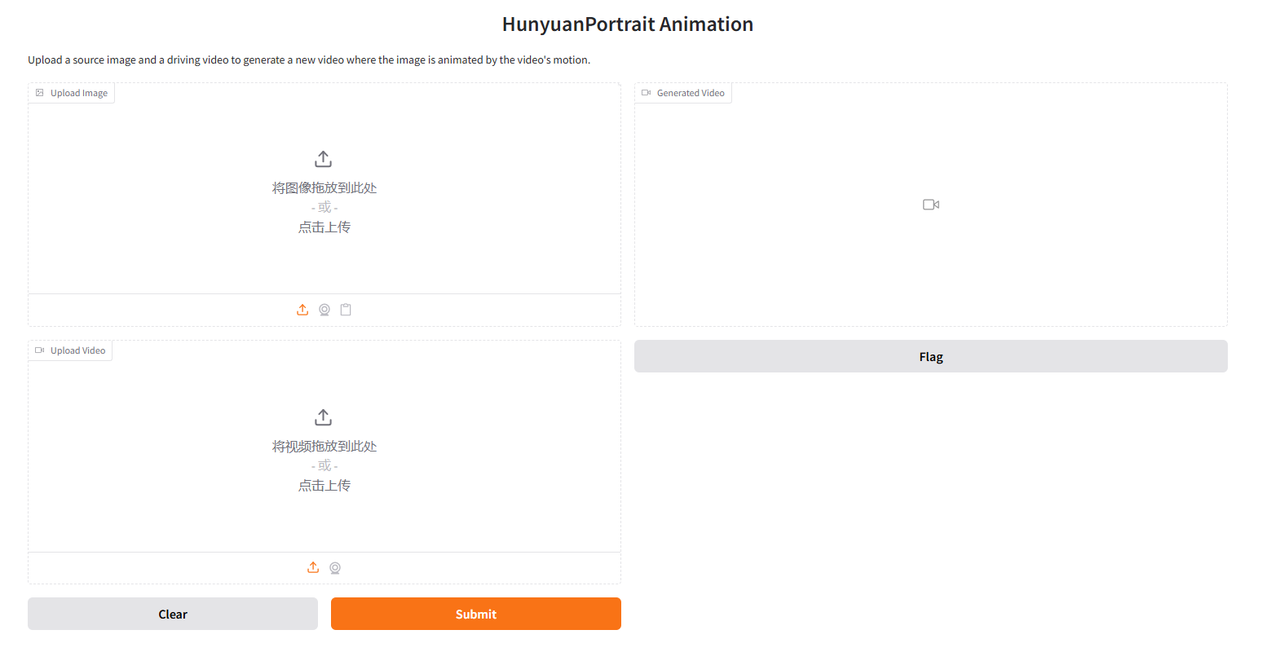
Task: Click the "Upload Image" label text
Action: (79, 93)
